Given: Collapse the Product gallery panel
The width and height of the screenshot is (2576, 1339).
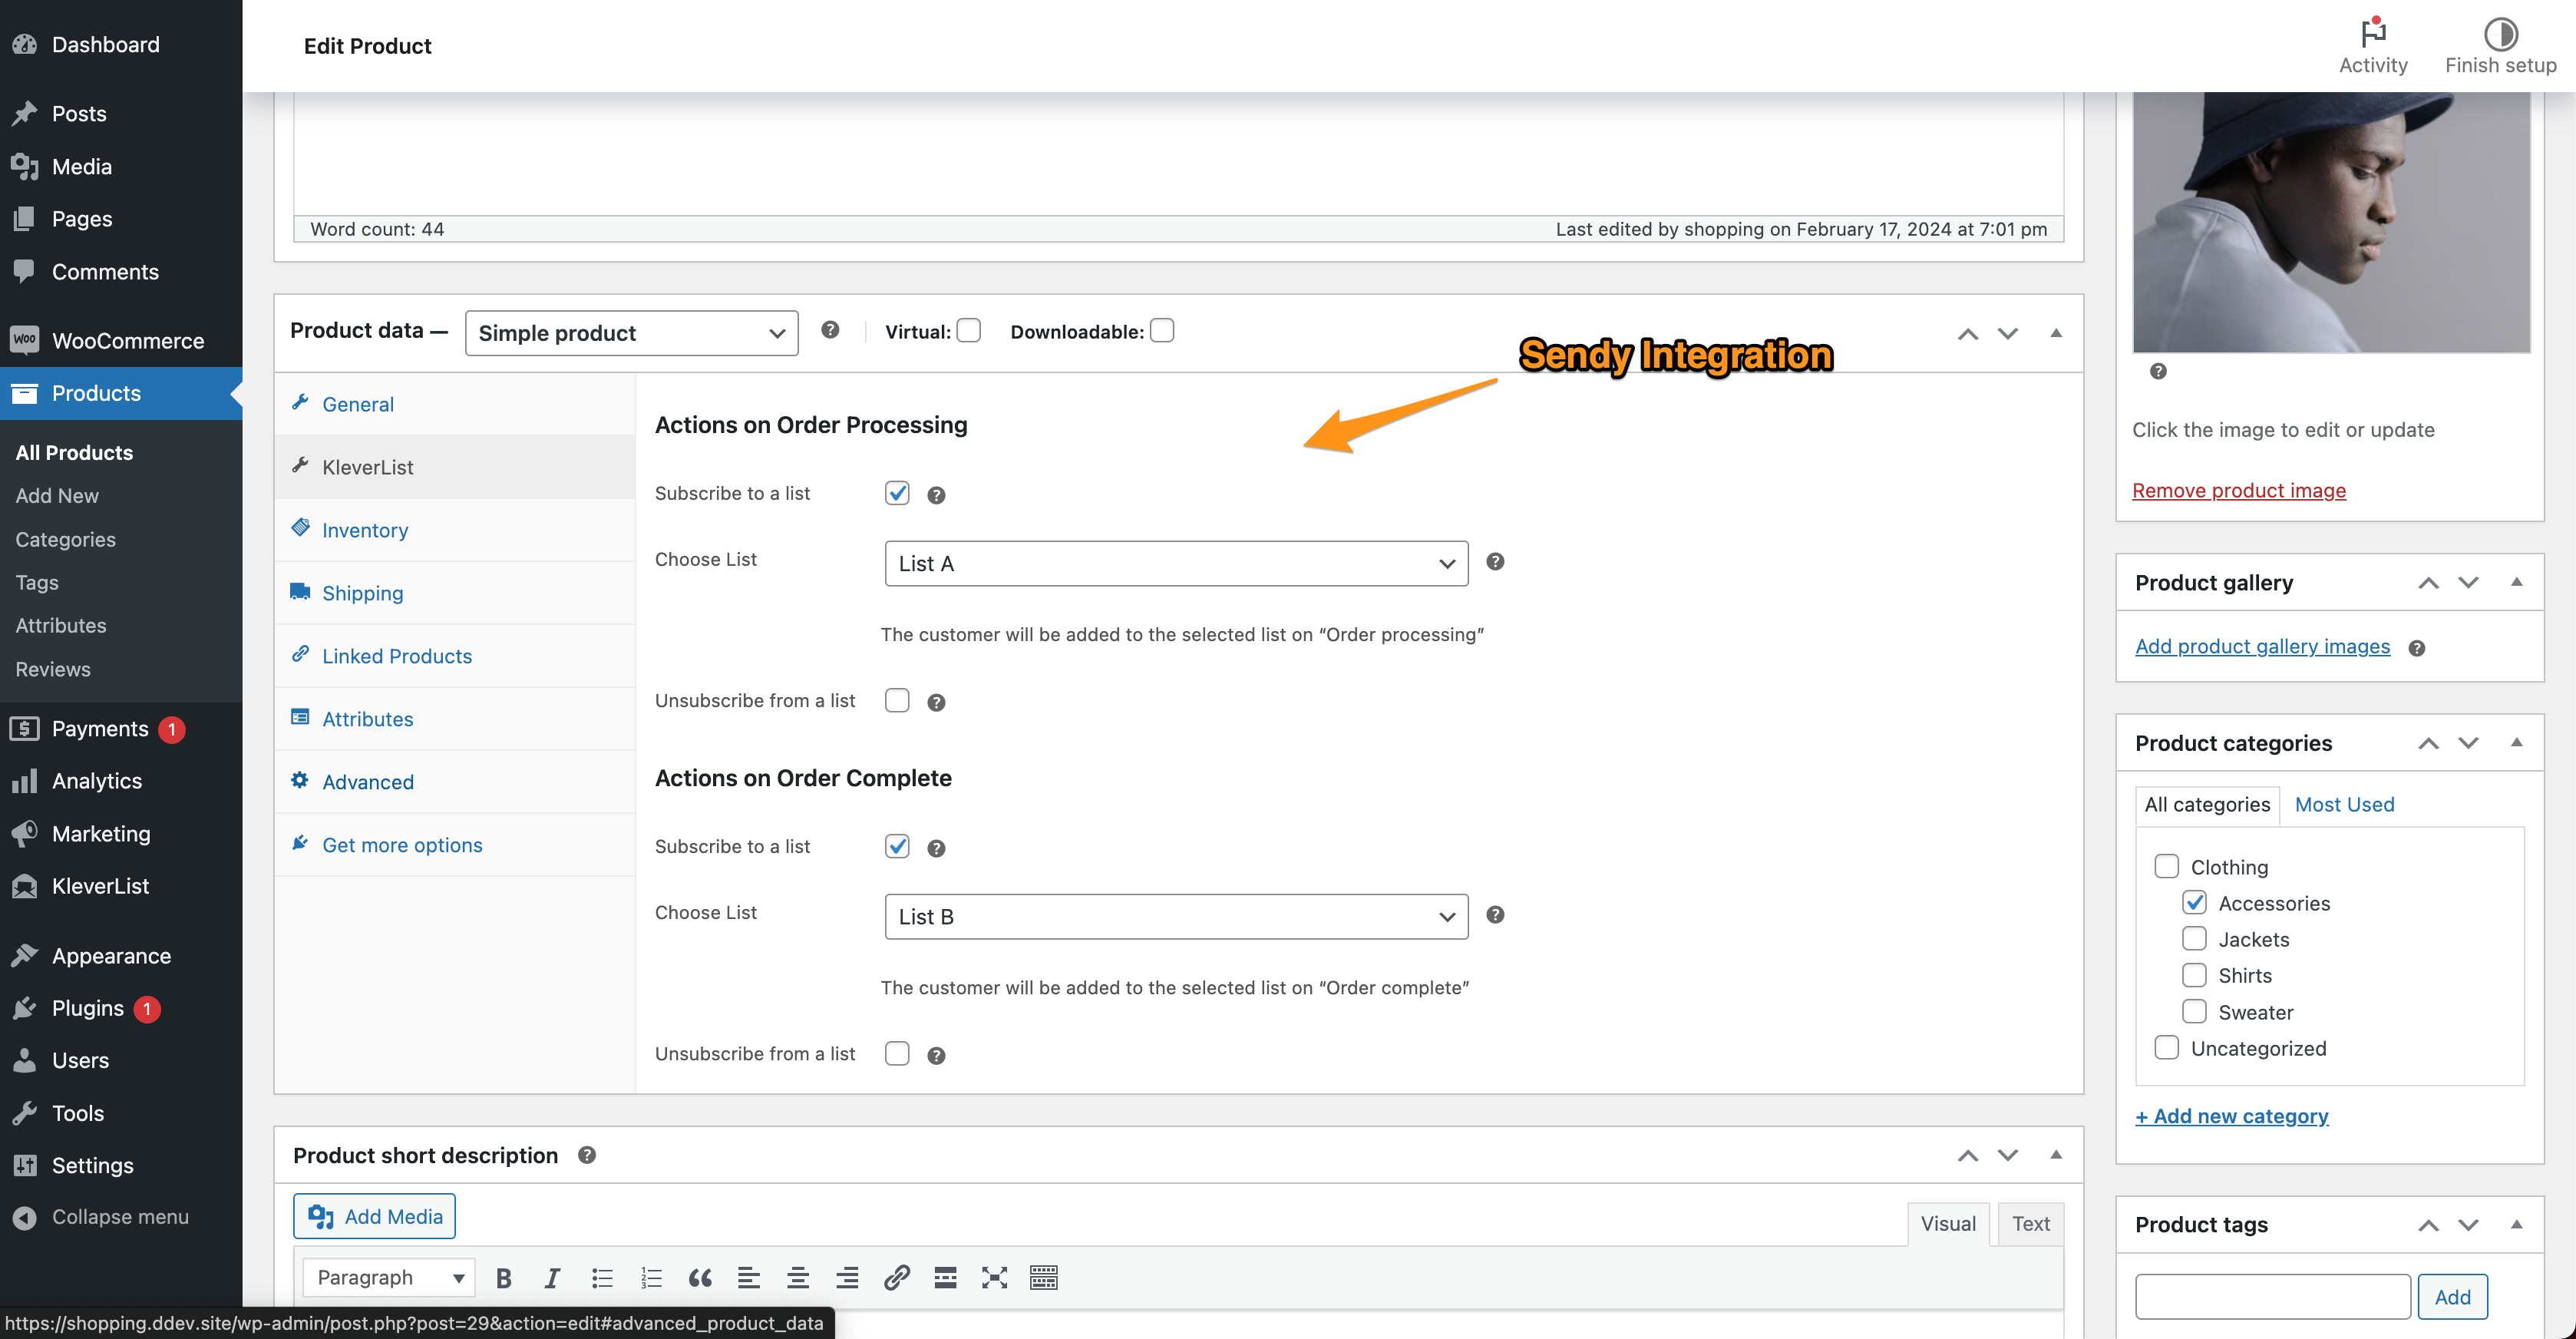Looking at the screenshot, I should pos(2516,582).
